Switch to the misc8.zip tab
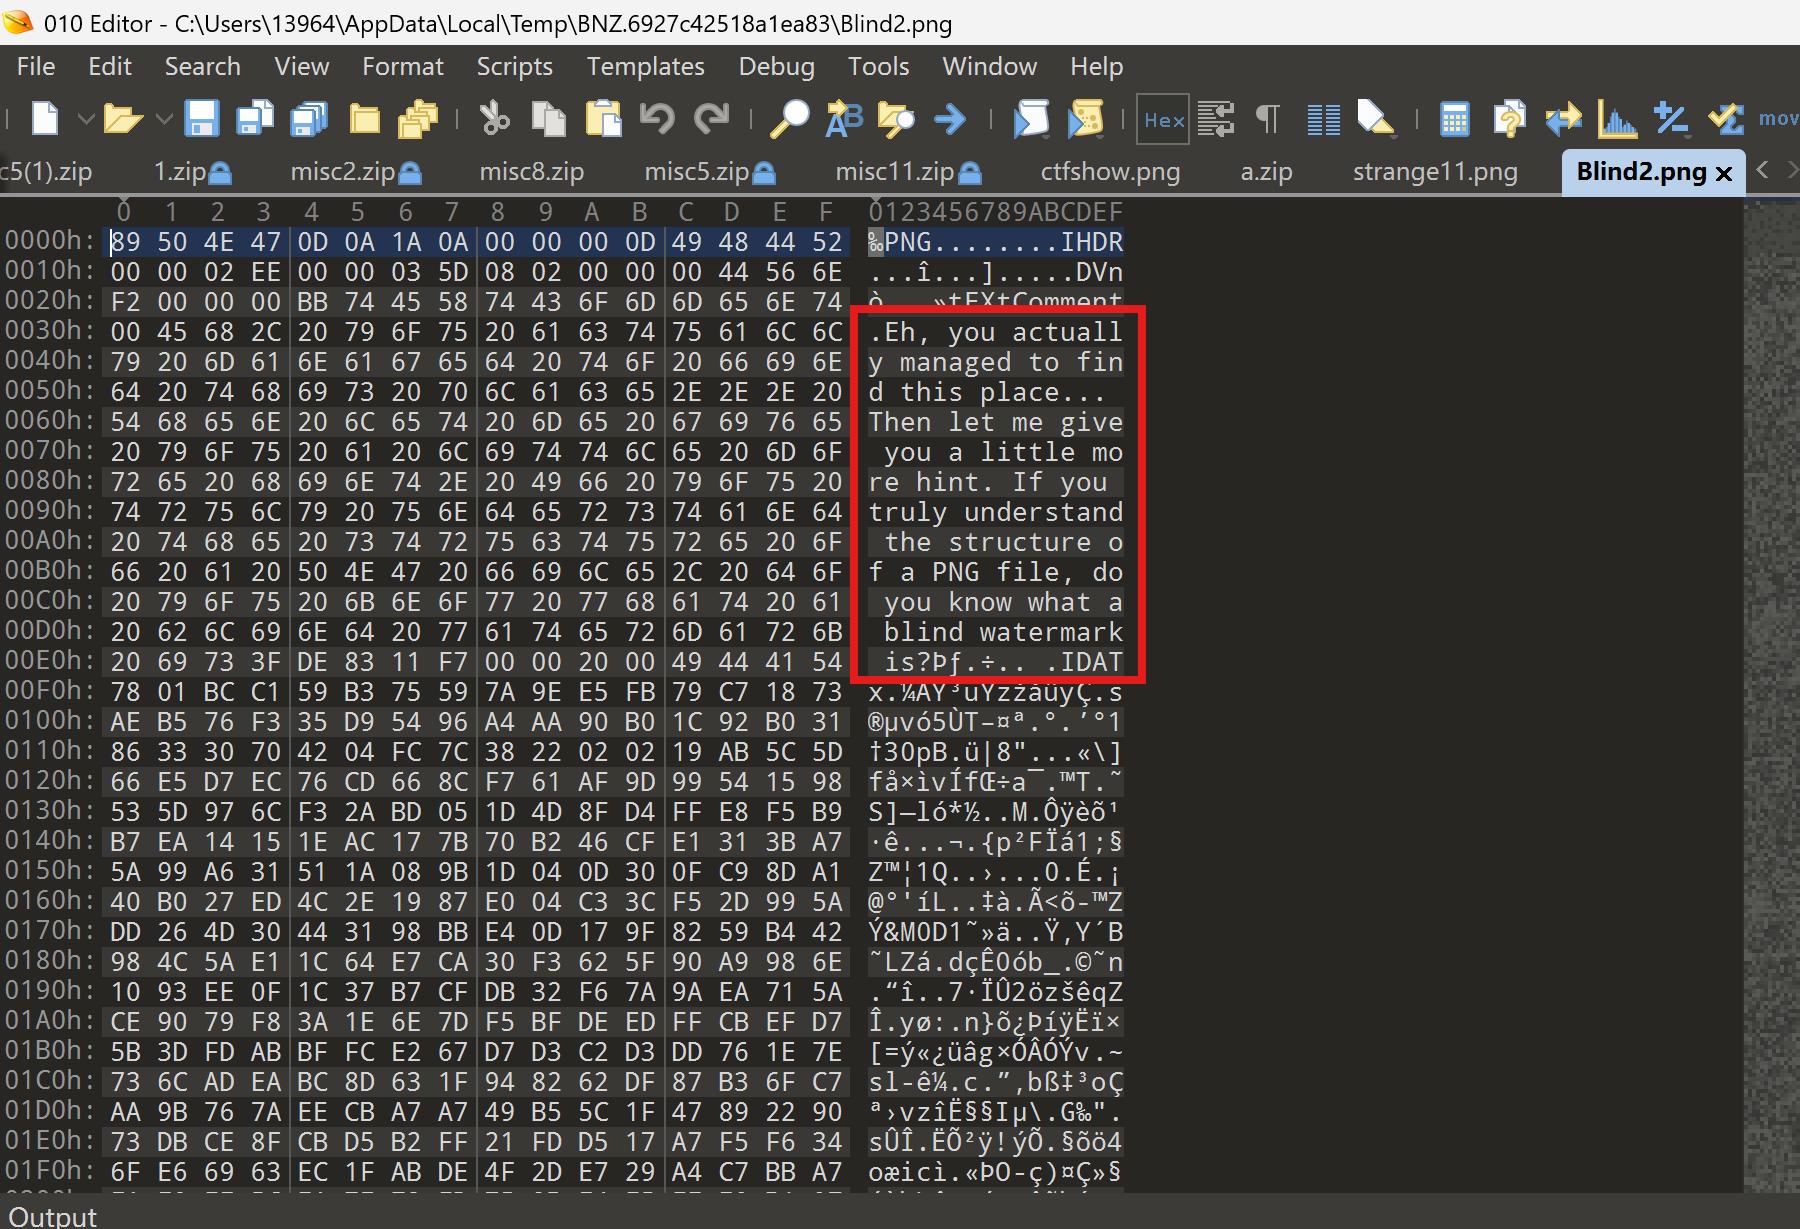This screenshot has width=1800, height=1229. pos(531,172)
